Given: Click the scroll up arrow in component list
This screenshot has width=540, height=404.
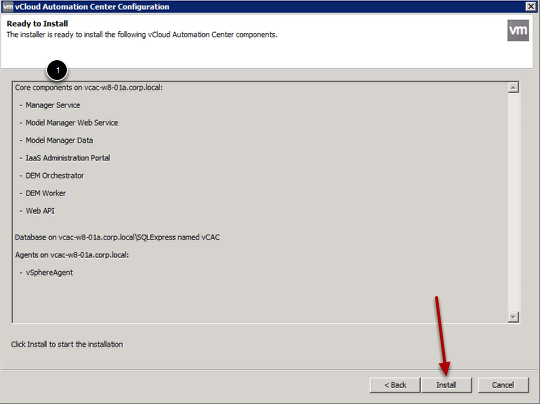Looking at the screenshot, I should pos(513,87).
